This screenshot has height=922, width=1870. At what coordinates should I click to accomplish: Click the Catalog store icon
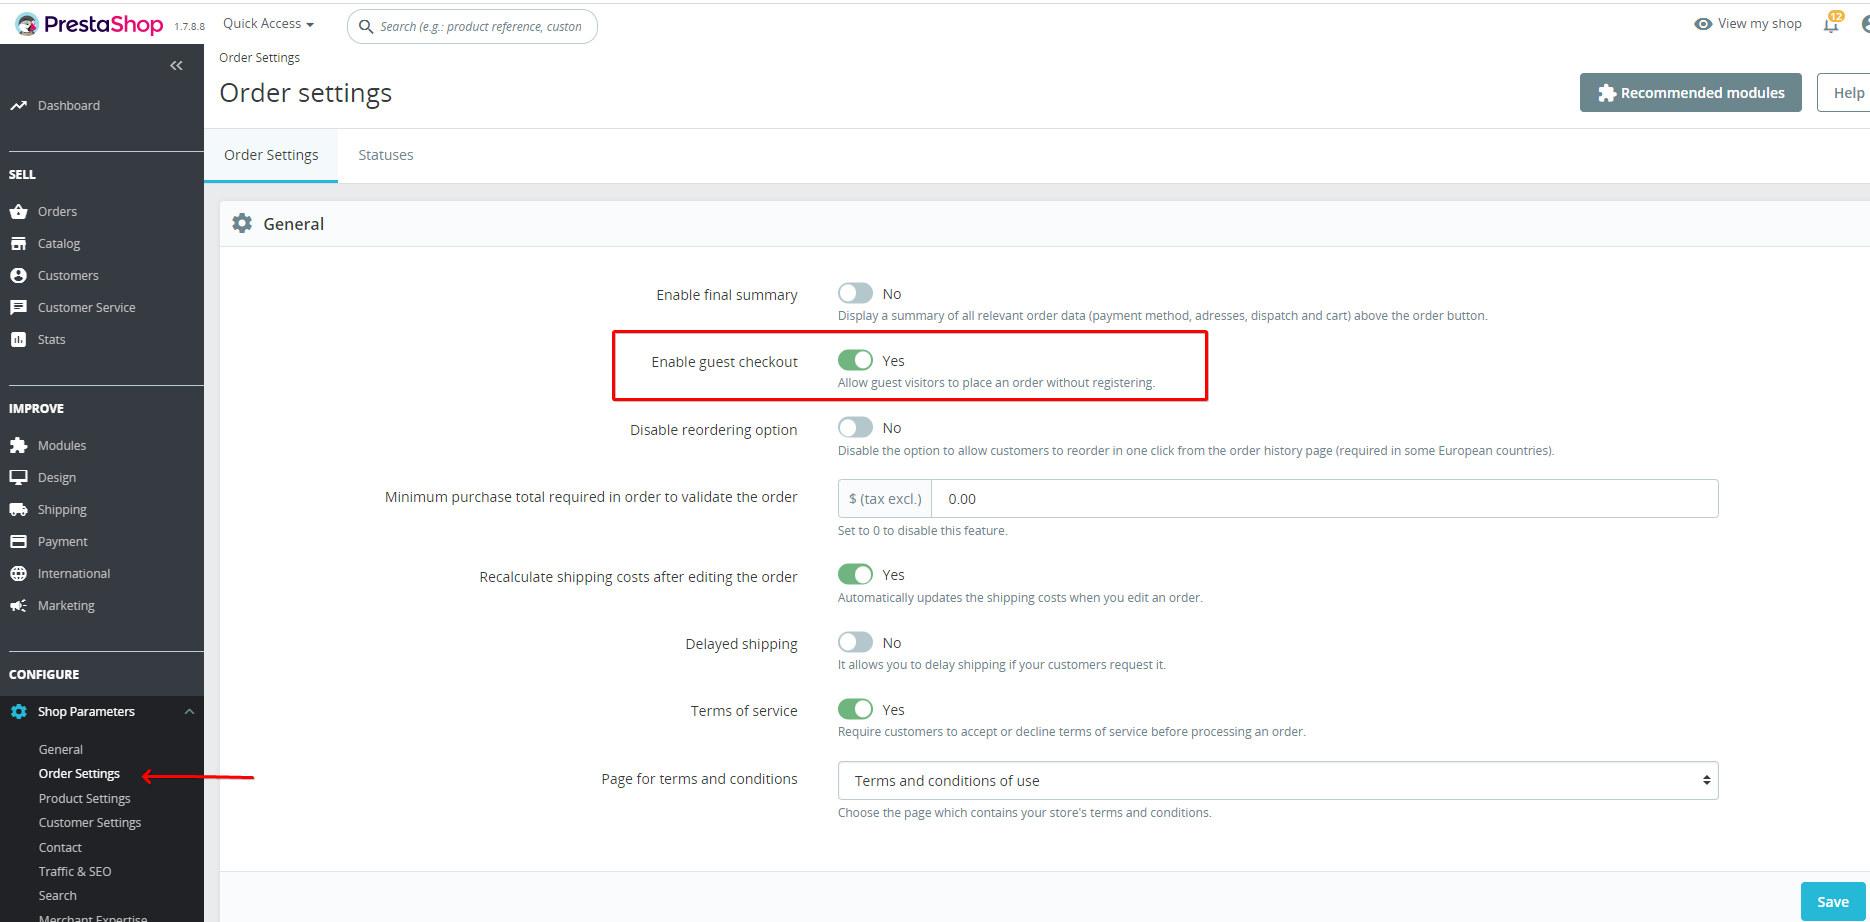pos(18,243)
